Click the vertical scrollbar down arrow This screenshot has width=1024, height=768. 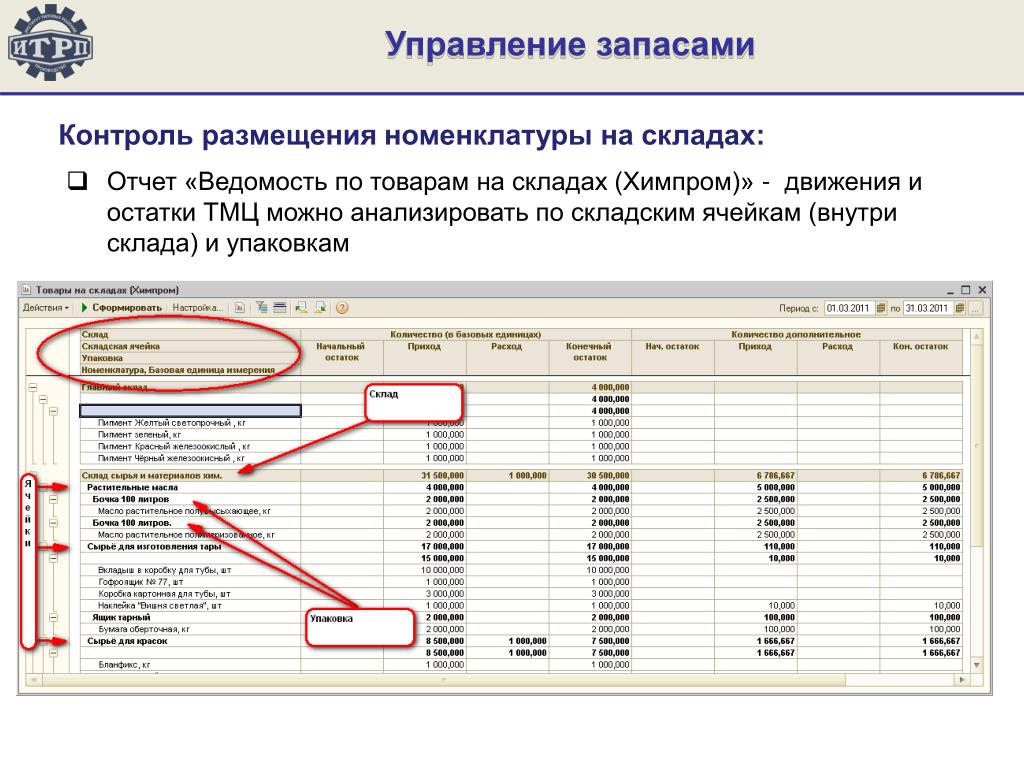(977, 665)
